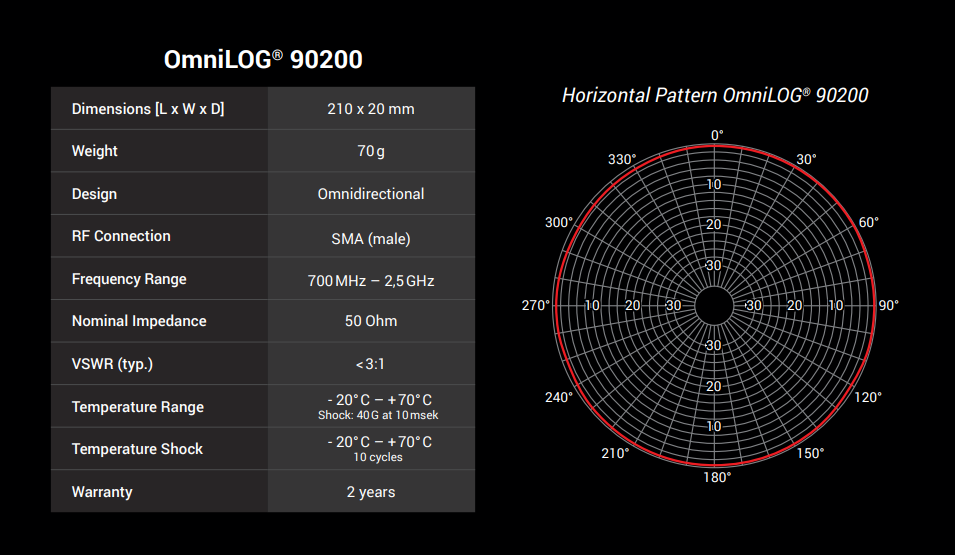The width and height of the screenshot is (955, 555).
Task: Select the 50 Ohm value
Action: 371,321
